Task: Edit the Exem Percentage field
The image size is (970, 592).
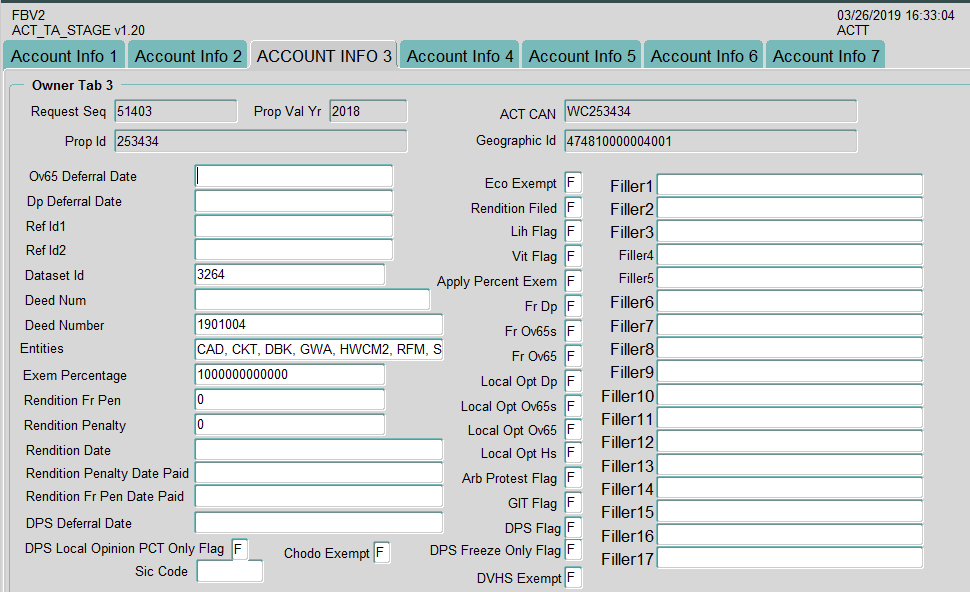Action: click(289, 375)
